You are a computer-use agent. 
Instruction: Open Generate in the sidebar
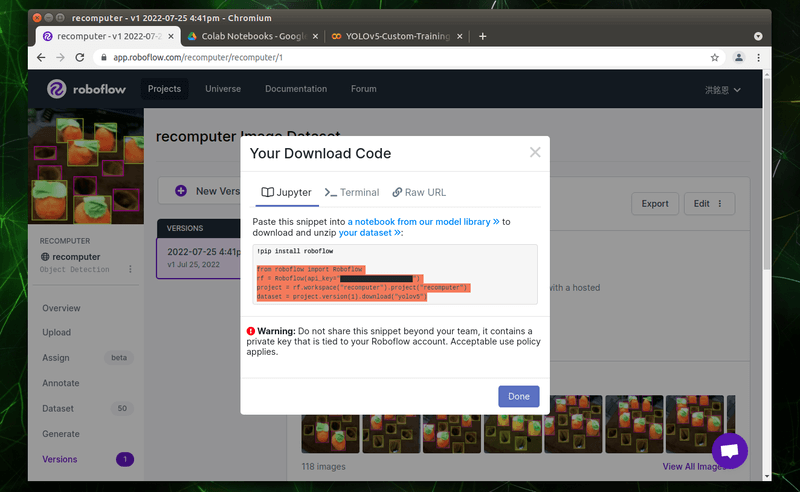[x=61, y=434]
